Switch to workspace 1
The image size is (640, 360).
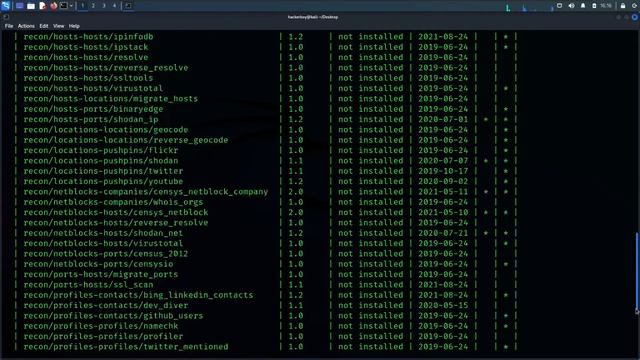(x=82, y=6)
